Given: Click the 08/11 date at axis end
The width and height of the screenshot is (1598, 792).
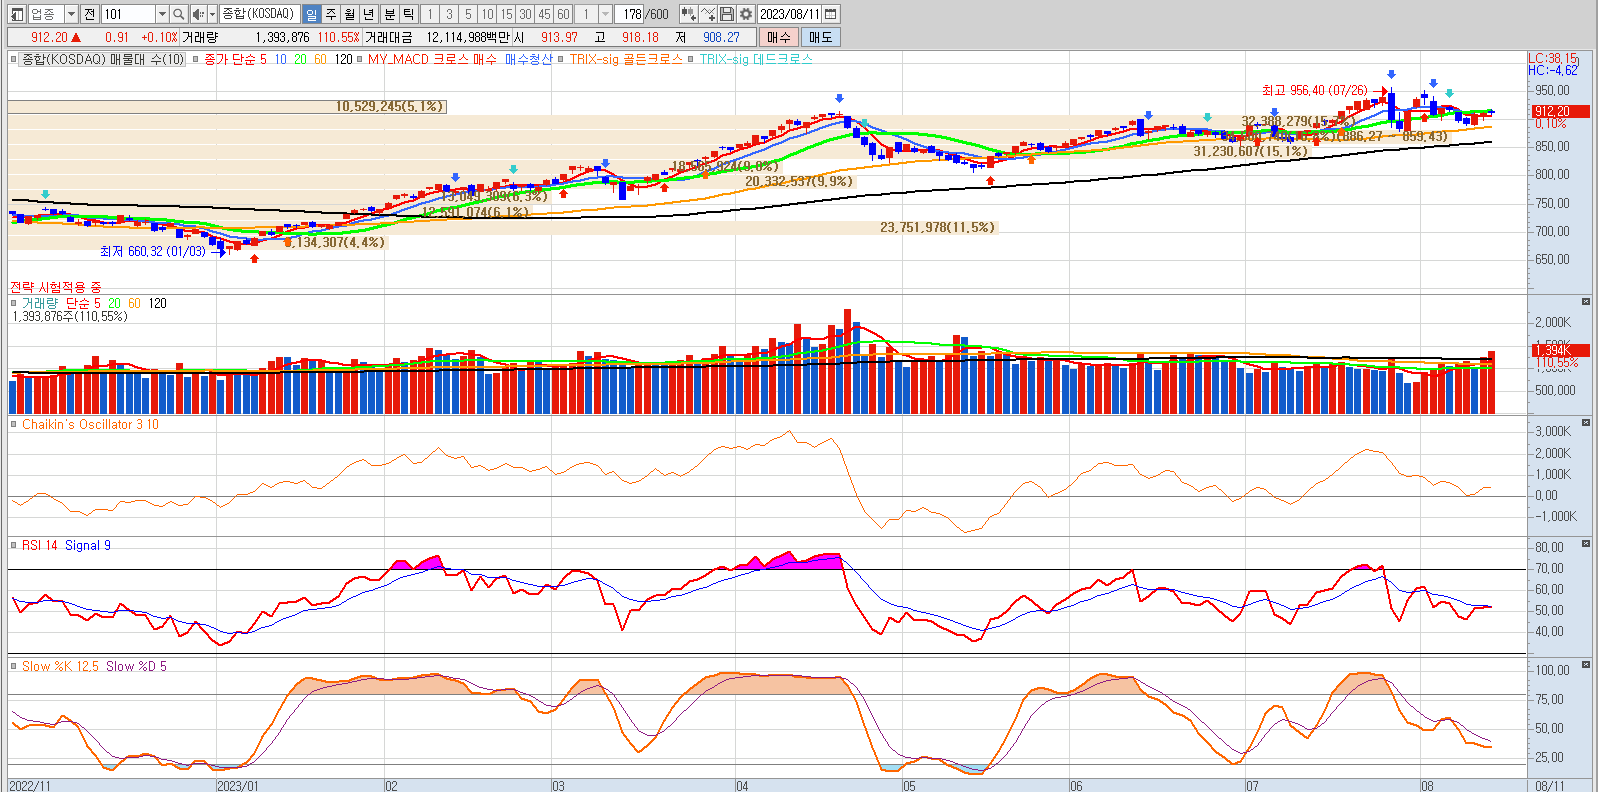Looking at the screenshot, I should point(1550,786).
